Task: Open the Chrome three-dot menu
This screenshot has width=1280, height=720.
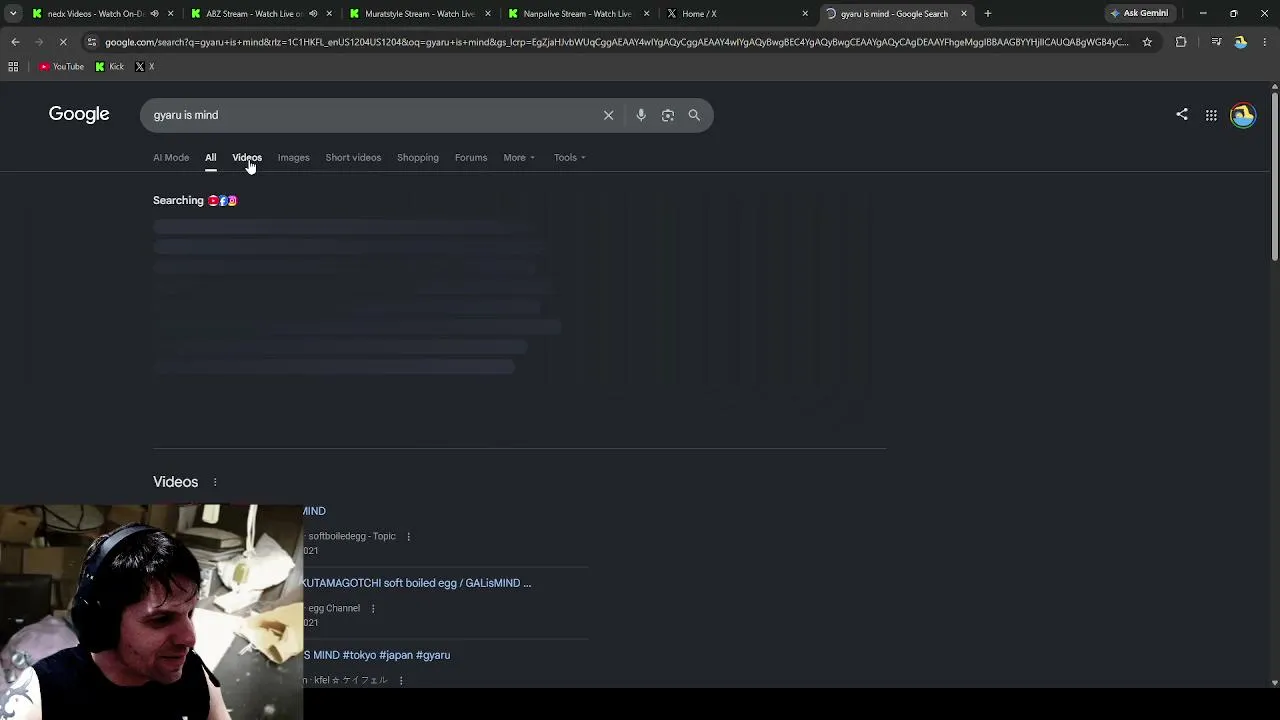Action: coord(1265,42)
